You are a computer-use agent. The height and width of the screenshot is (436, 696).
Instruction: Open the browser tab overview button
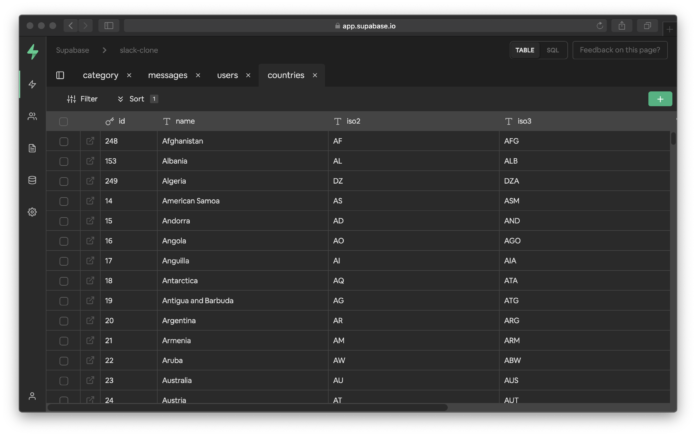[x=647, y=26]
